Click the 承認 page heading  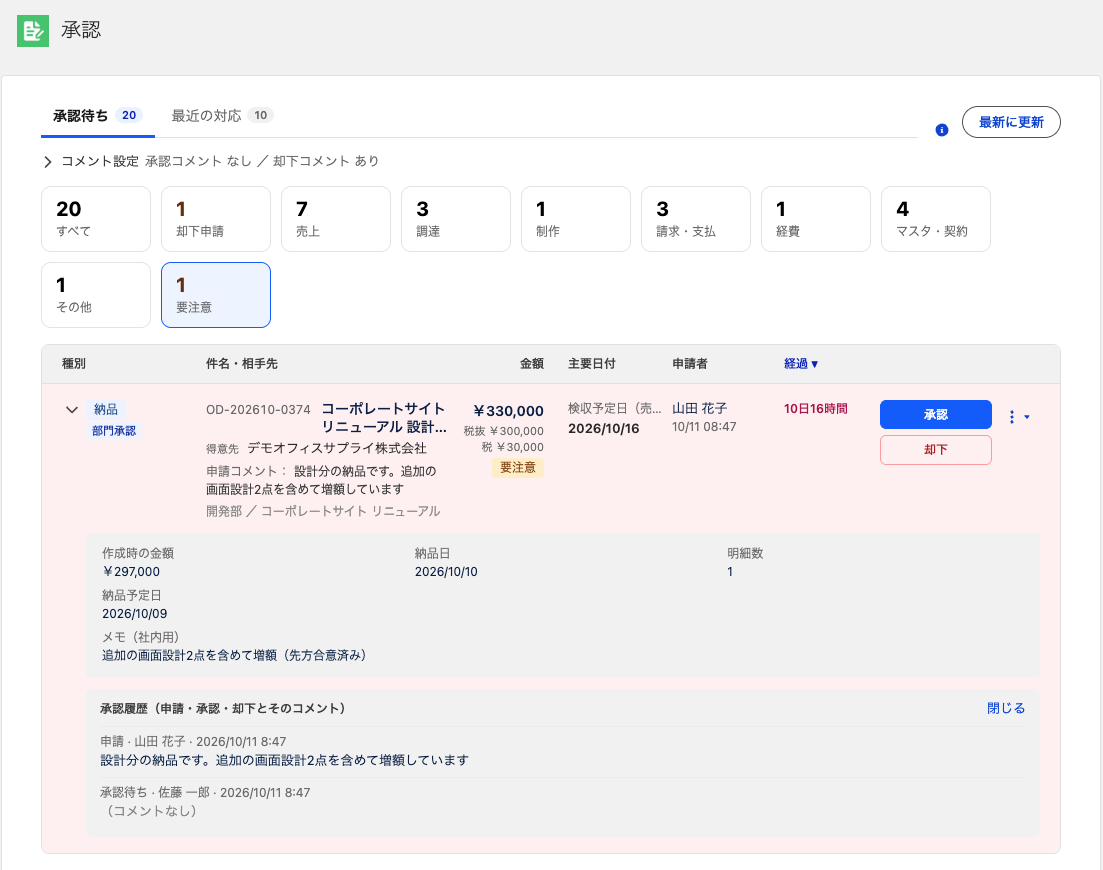(x=81, y=30)
